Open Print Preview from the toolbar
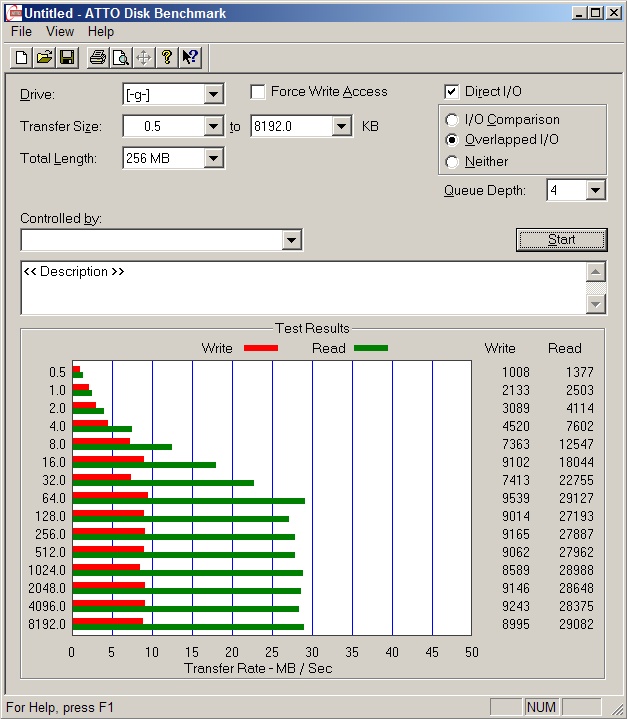627x719 pixels. 120,57
